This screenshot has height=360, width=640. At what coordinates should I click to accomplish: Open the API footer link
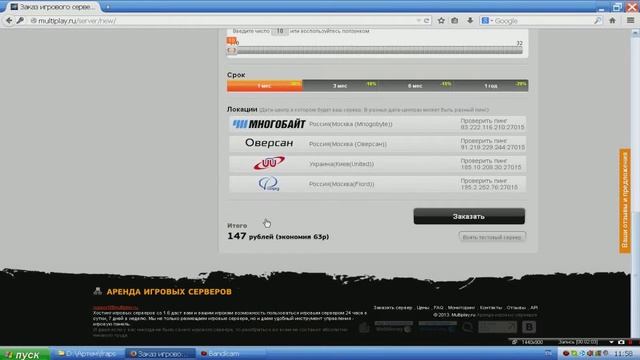pos(534,308)
